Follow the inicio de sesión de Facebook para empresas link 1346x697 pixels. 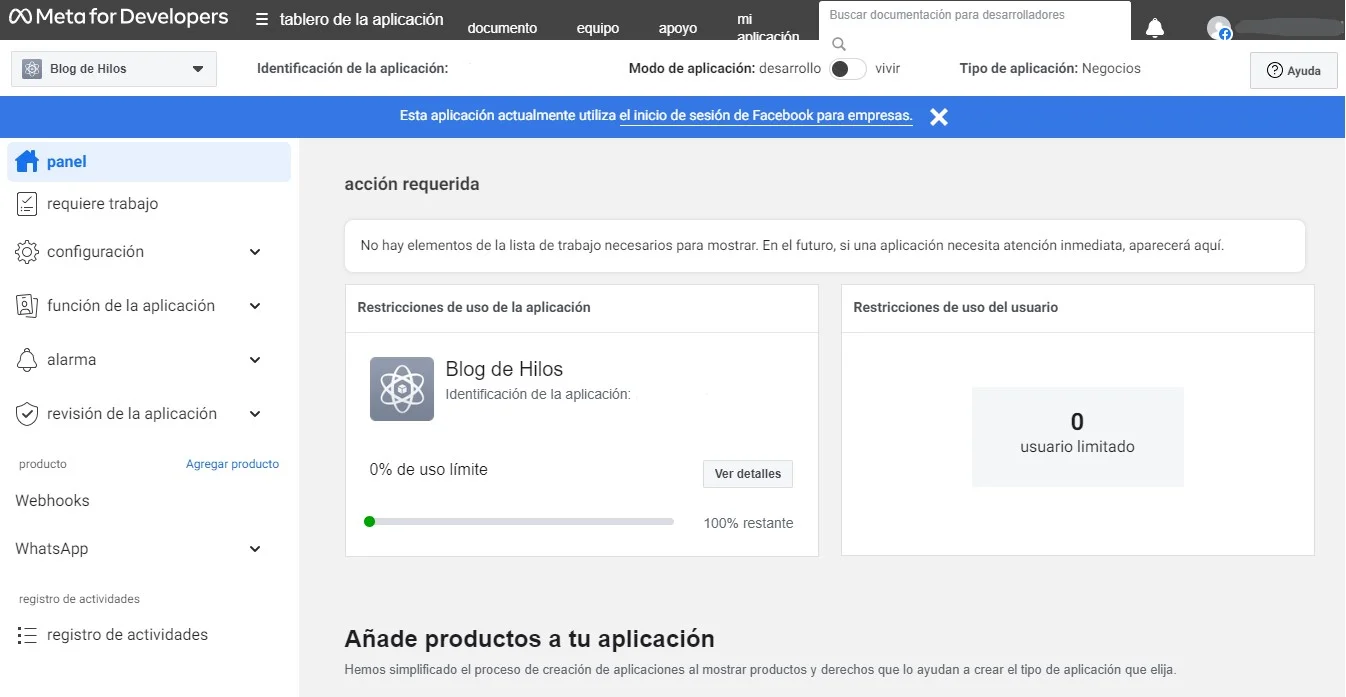tap(766, 116)
